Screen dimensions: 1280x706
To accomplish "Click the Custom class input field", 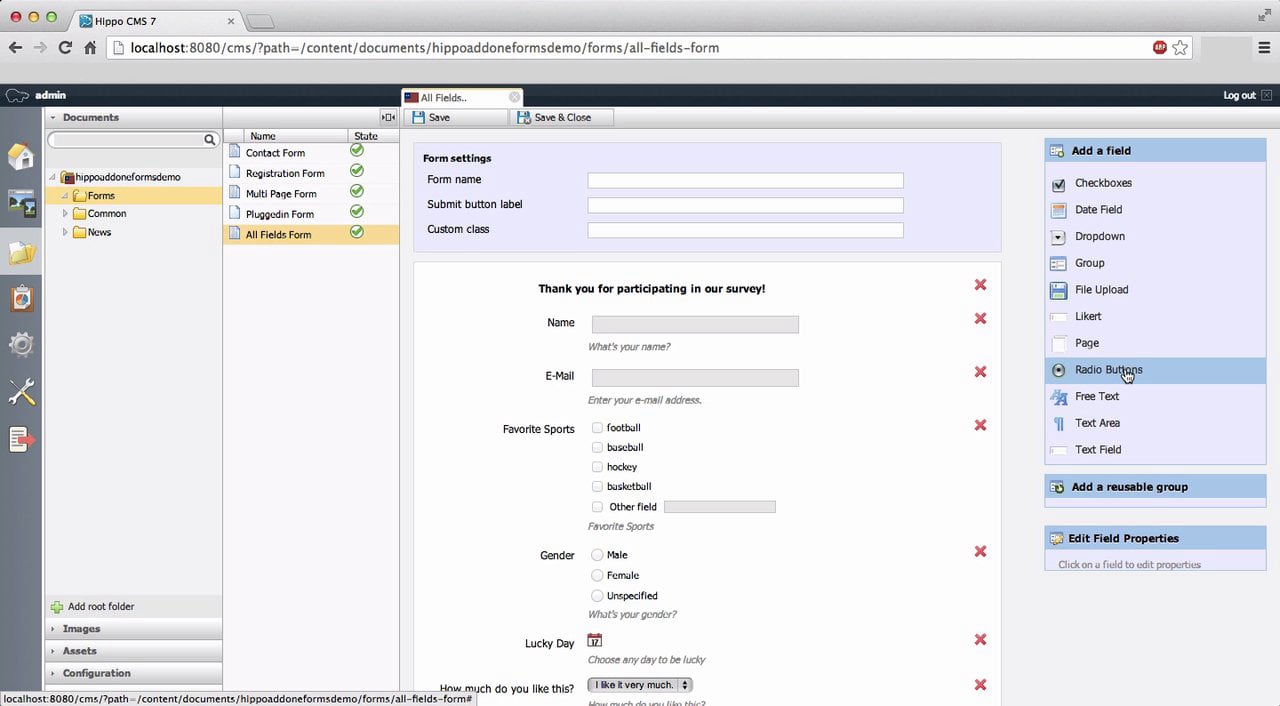I will pos(745,230).
